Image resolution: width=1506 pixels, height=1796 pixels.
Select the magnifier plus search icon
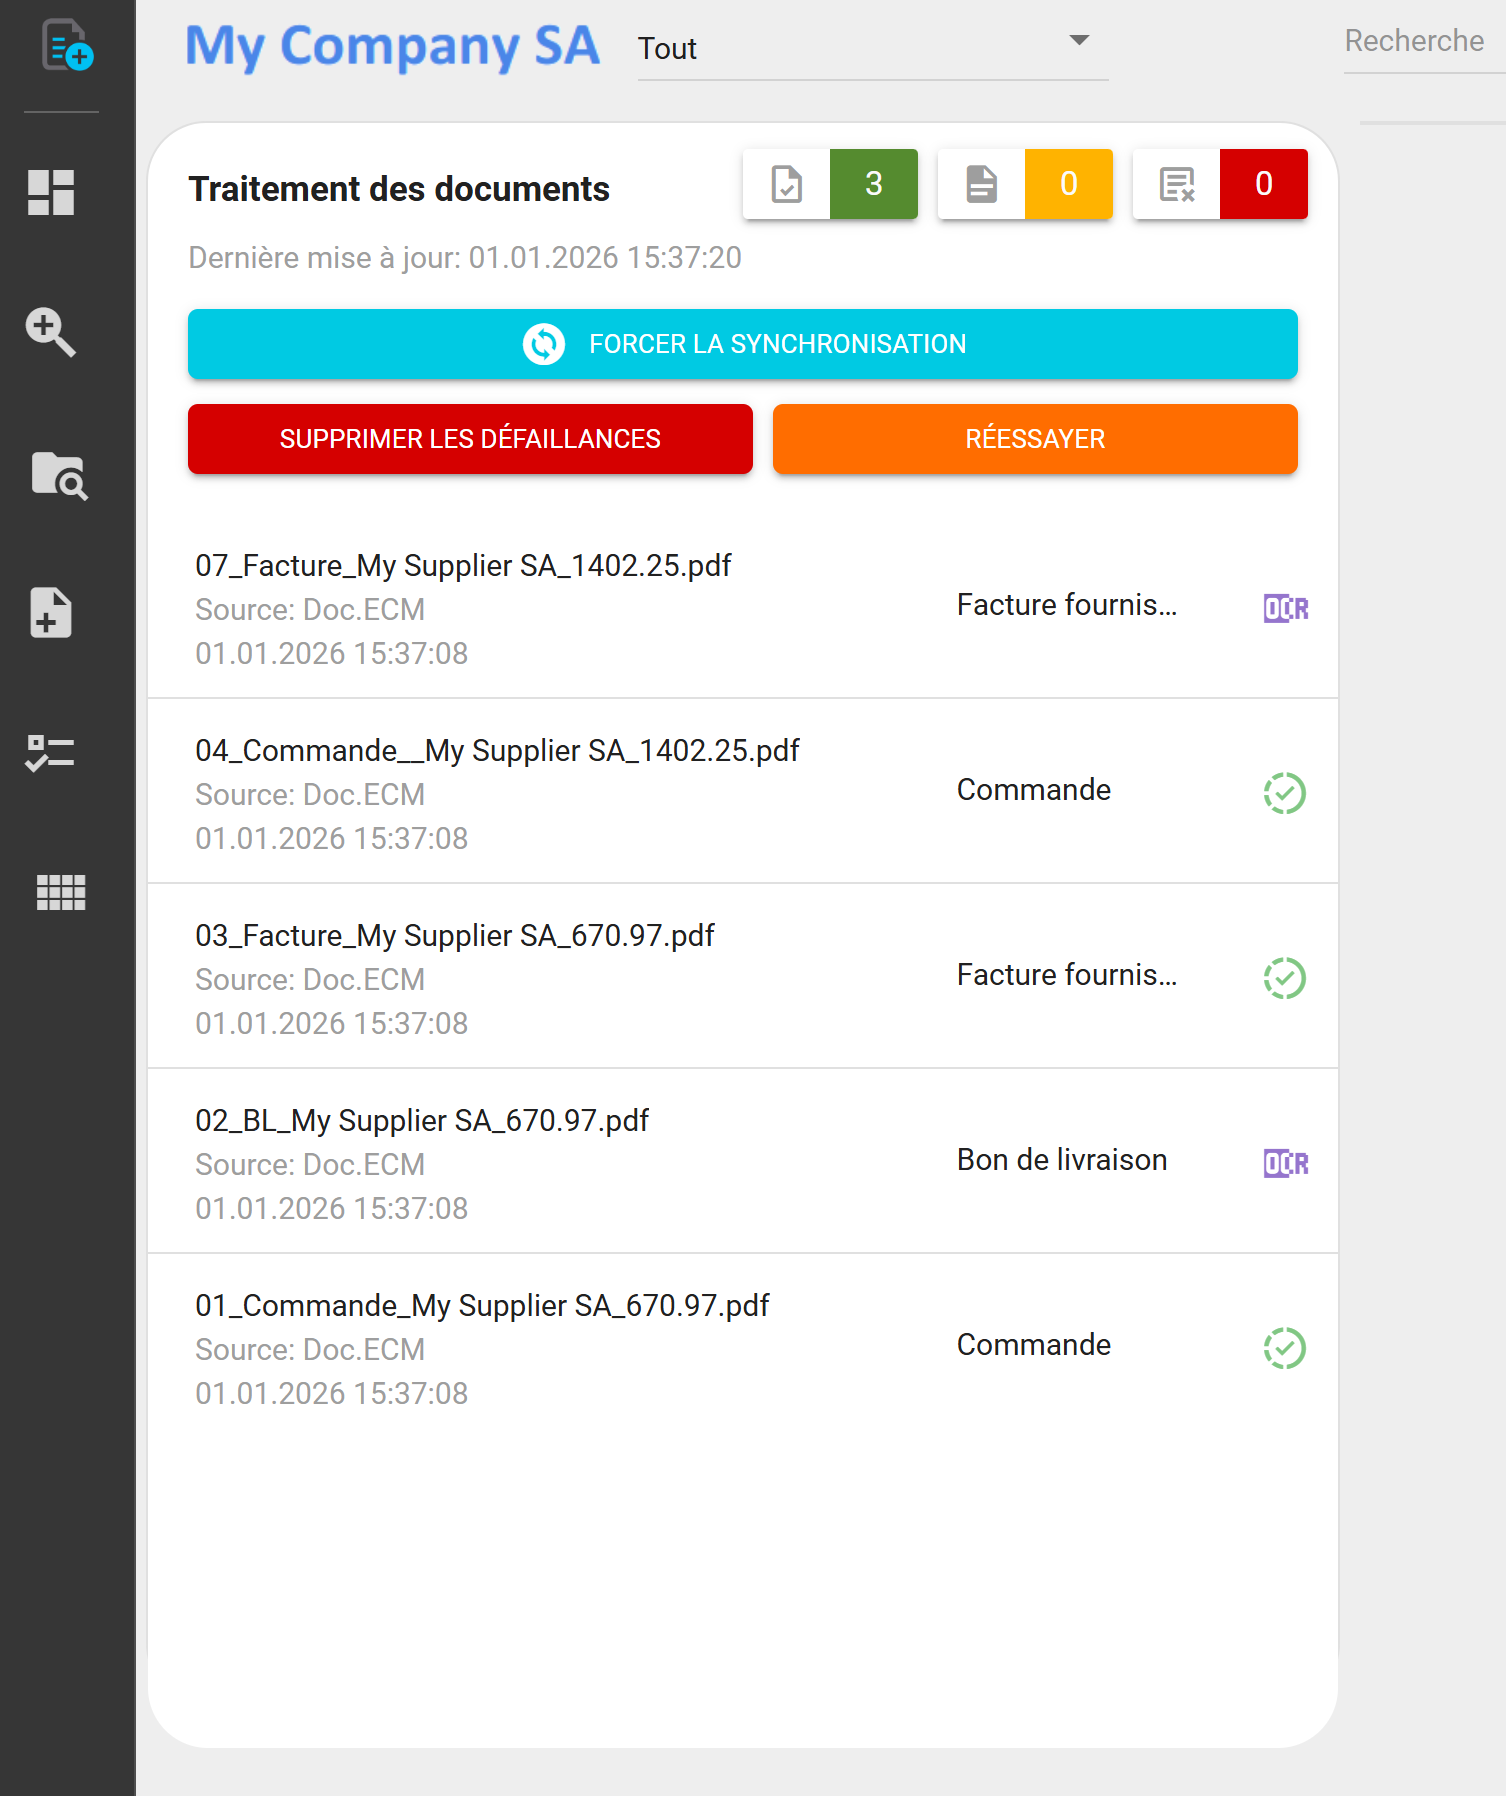[x=51, y=332]
